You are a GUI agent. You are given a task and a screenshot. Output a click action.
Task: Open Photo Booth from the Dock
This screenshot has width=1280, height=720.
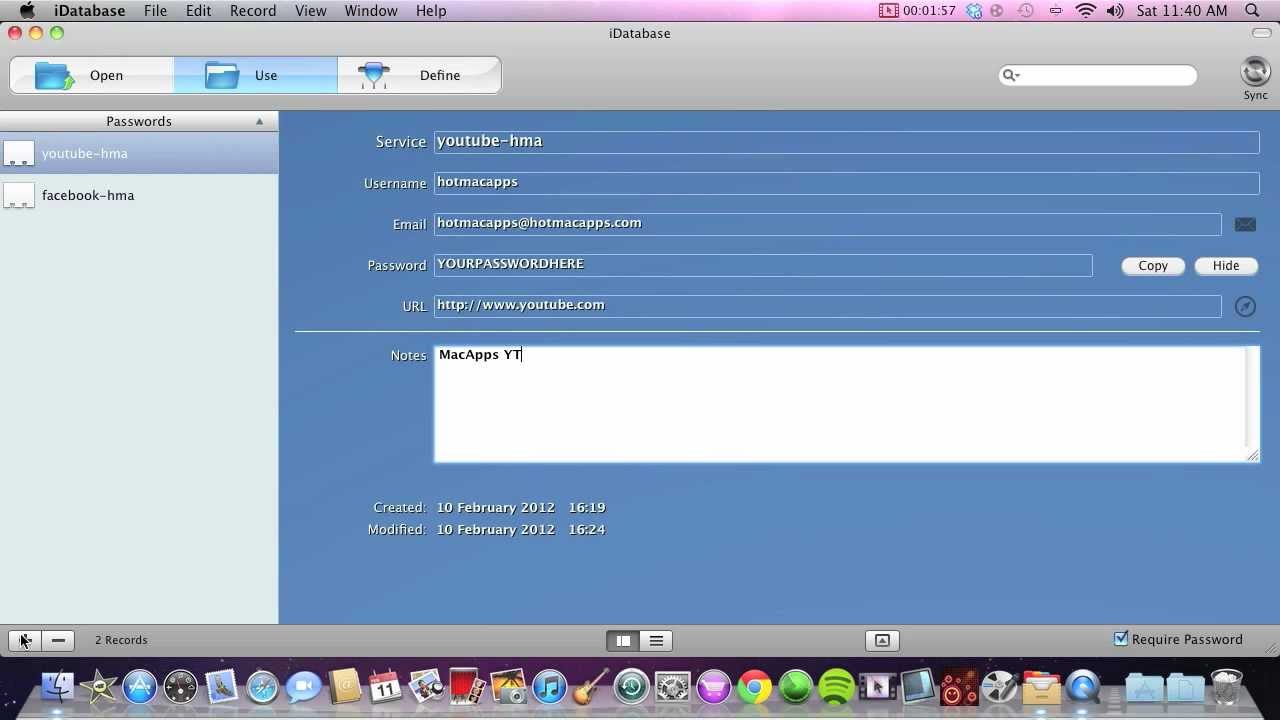[468, 687]
